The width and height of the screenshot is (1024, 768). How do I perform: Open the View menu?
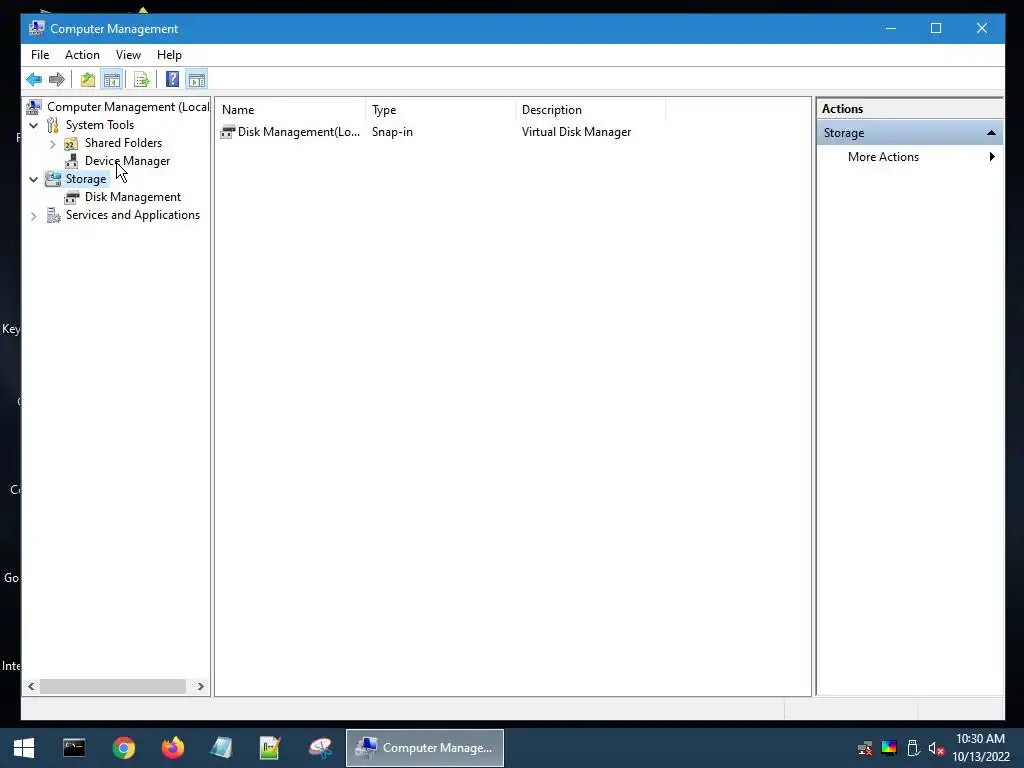pos(128,55)
